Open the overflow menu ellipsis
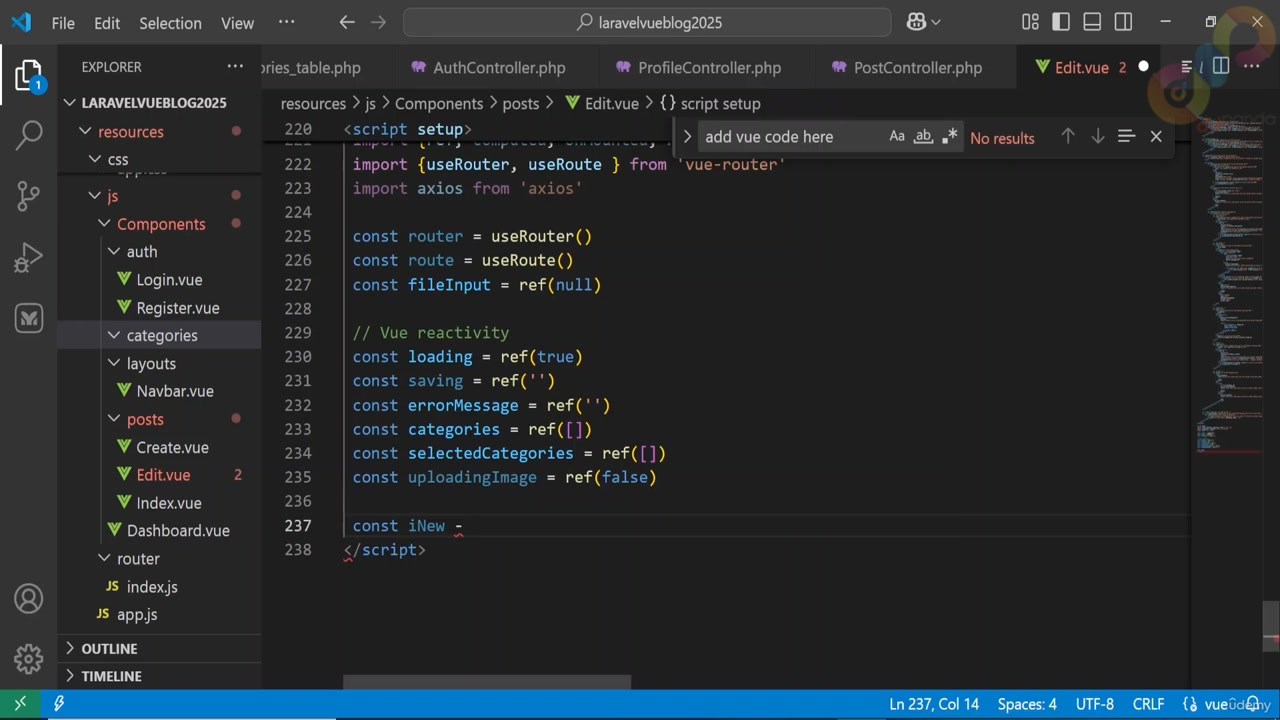Viewport: 1280px width, 720px height. coord(287,22)
